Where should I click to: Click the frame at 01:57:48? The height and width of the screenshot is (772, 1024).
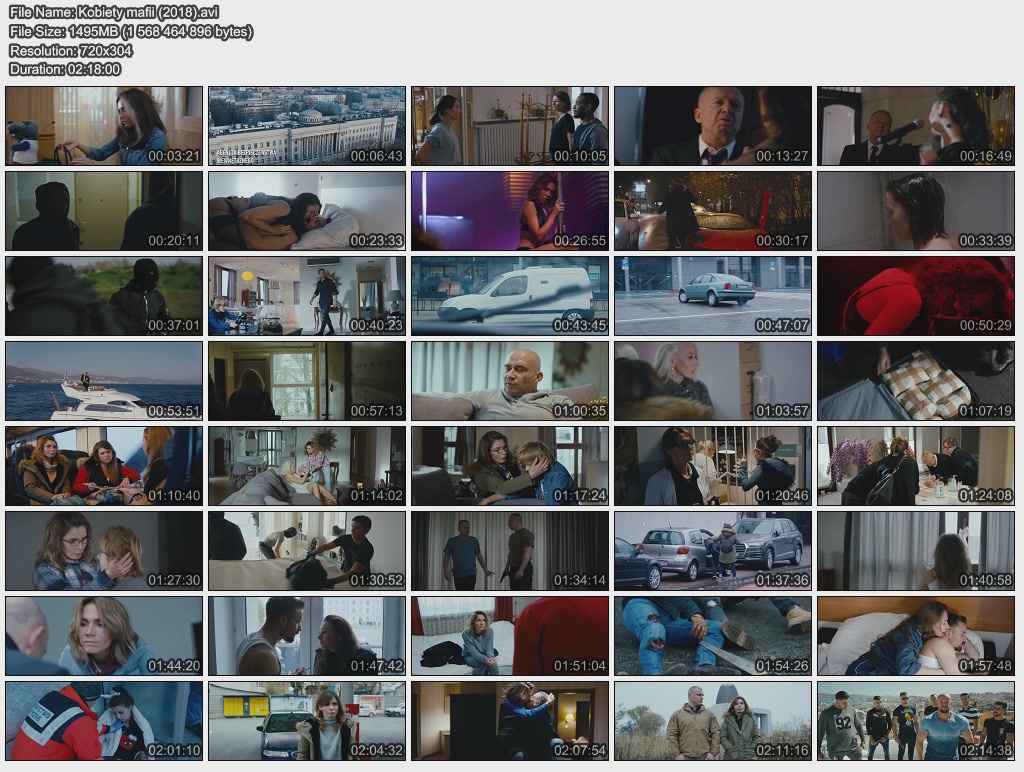[x=916, y=636]
